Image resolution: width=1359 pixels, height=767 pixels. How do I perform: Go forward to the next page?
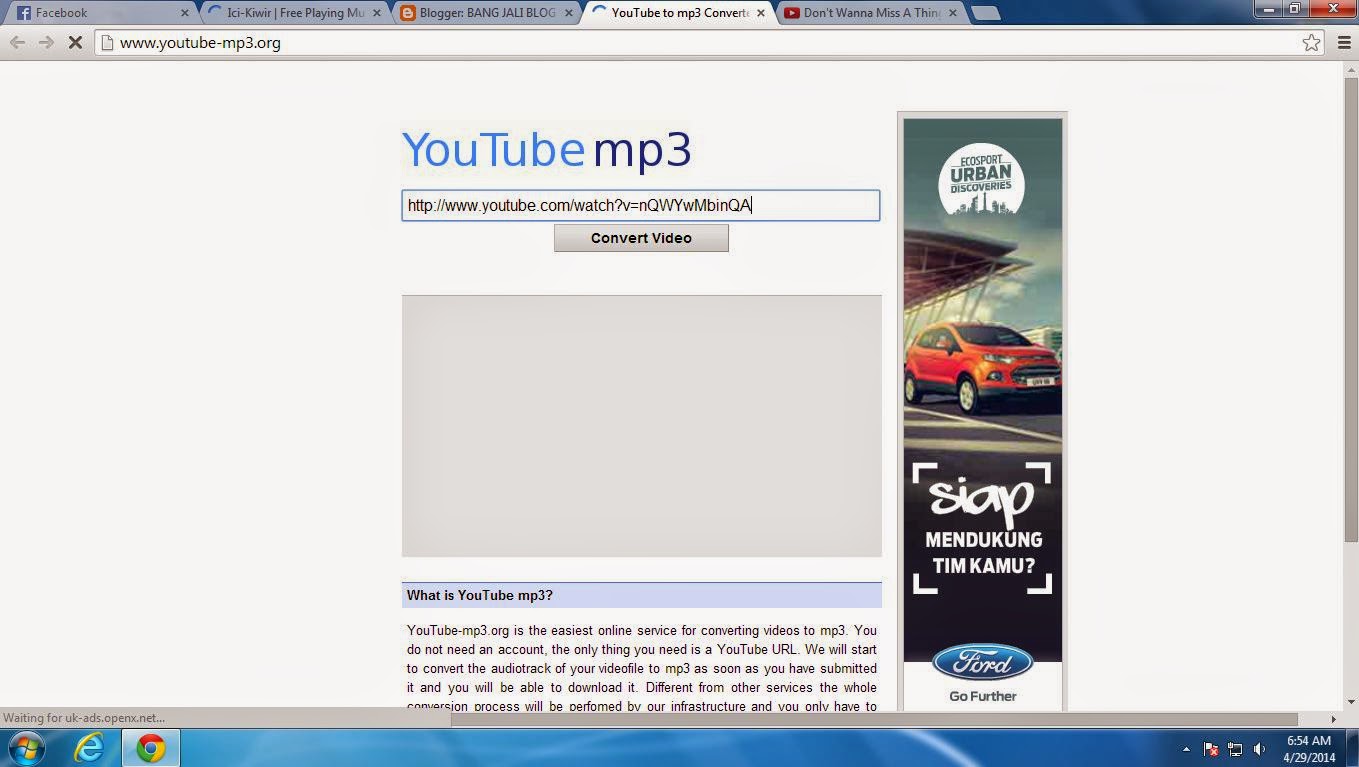pos(46,43)
